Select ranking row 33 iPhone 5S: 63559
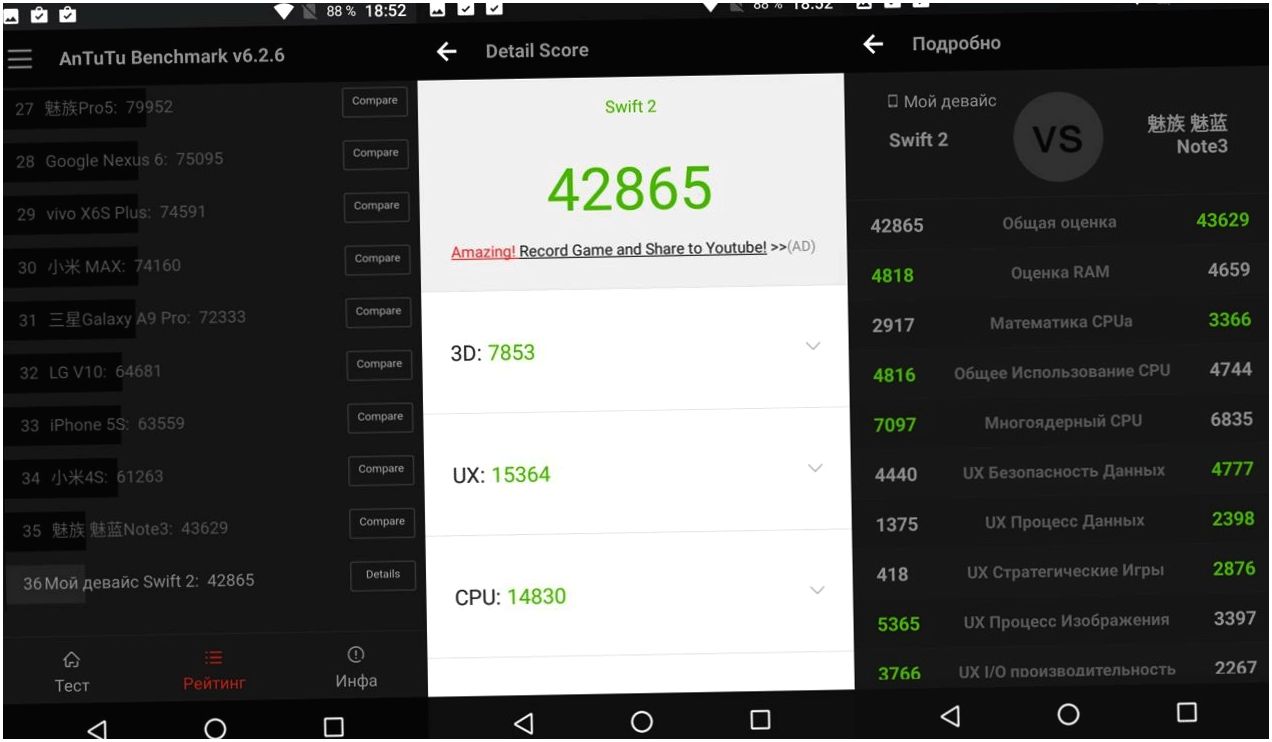 point(102,424)
